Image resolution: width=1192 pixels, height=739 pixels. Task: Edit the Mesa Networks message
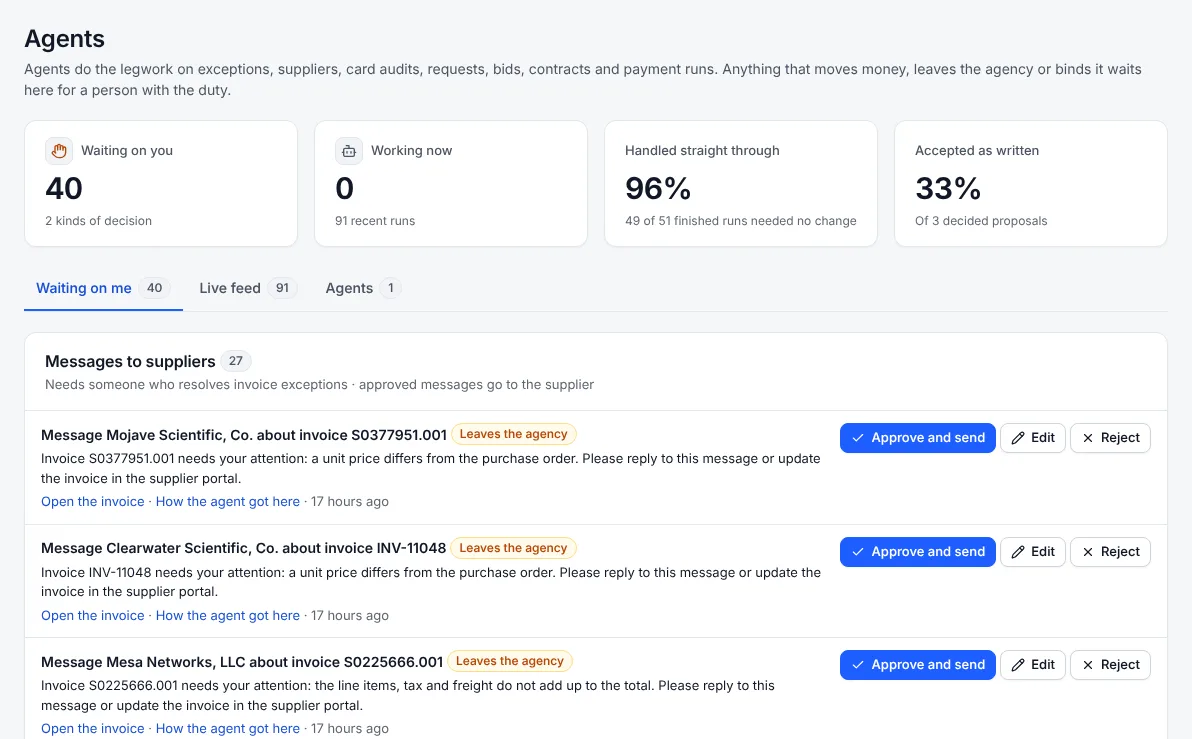tap(1033, 665)
